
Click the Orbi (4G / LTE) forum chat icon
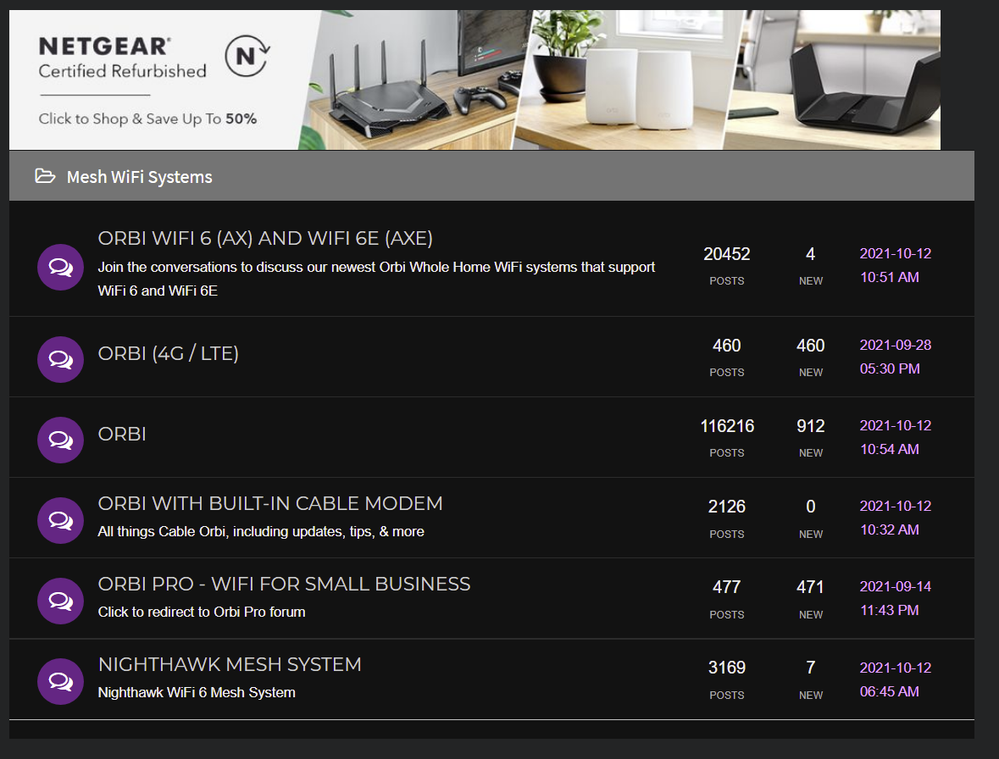tap(61, 359)
